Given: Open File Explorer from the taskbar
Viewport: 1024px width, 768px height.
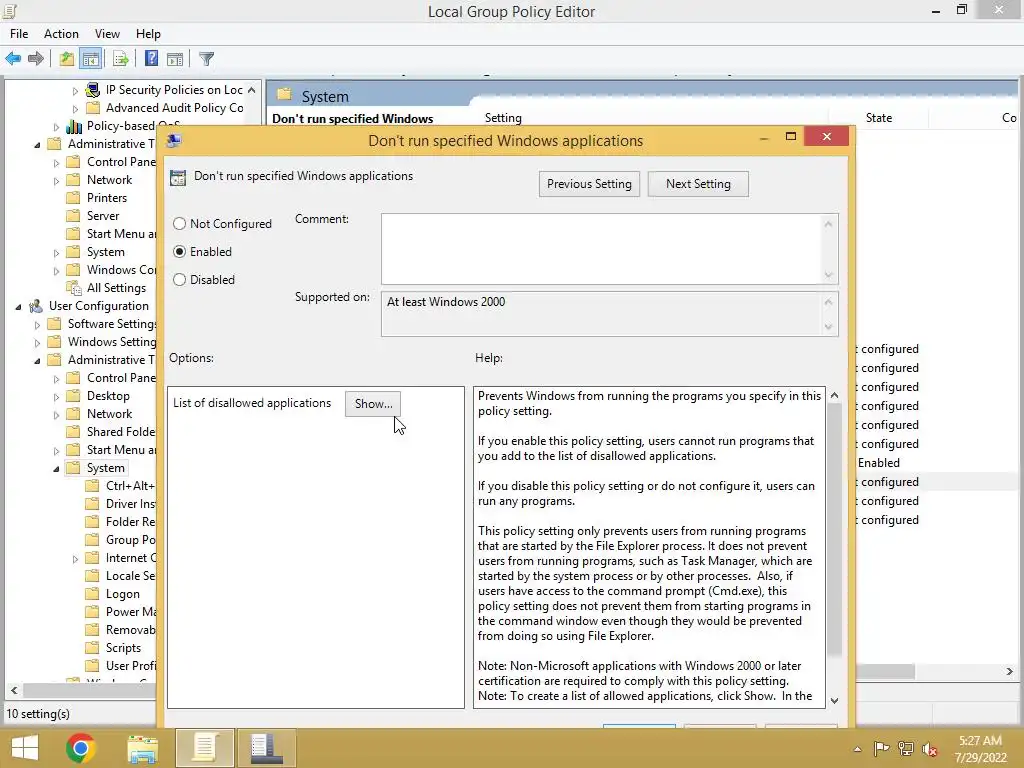Looking at the screenshot, I should tap(142, 748).
